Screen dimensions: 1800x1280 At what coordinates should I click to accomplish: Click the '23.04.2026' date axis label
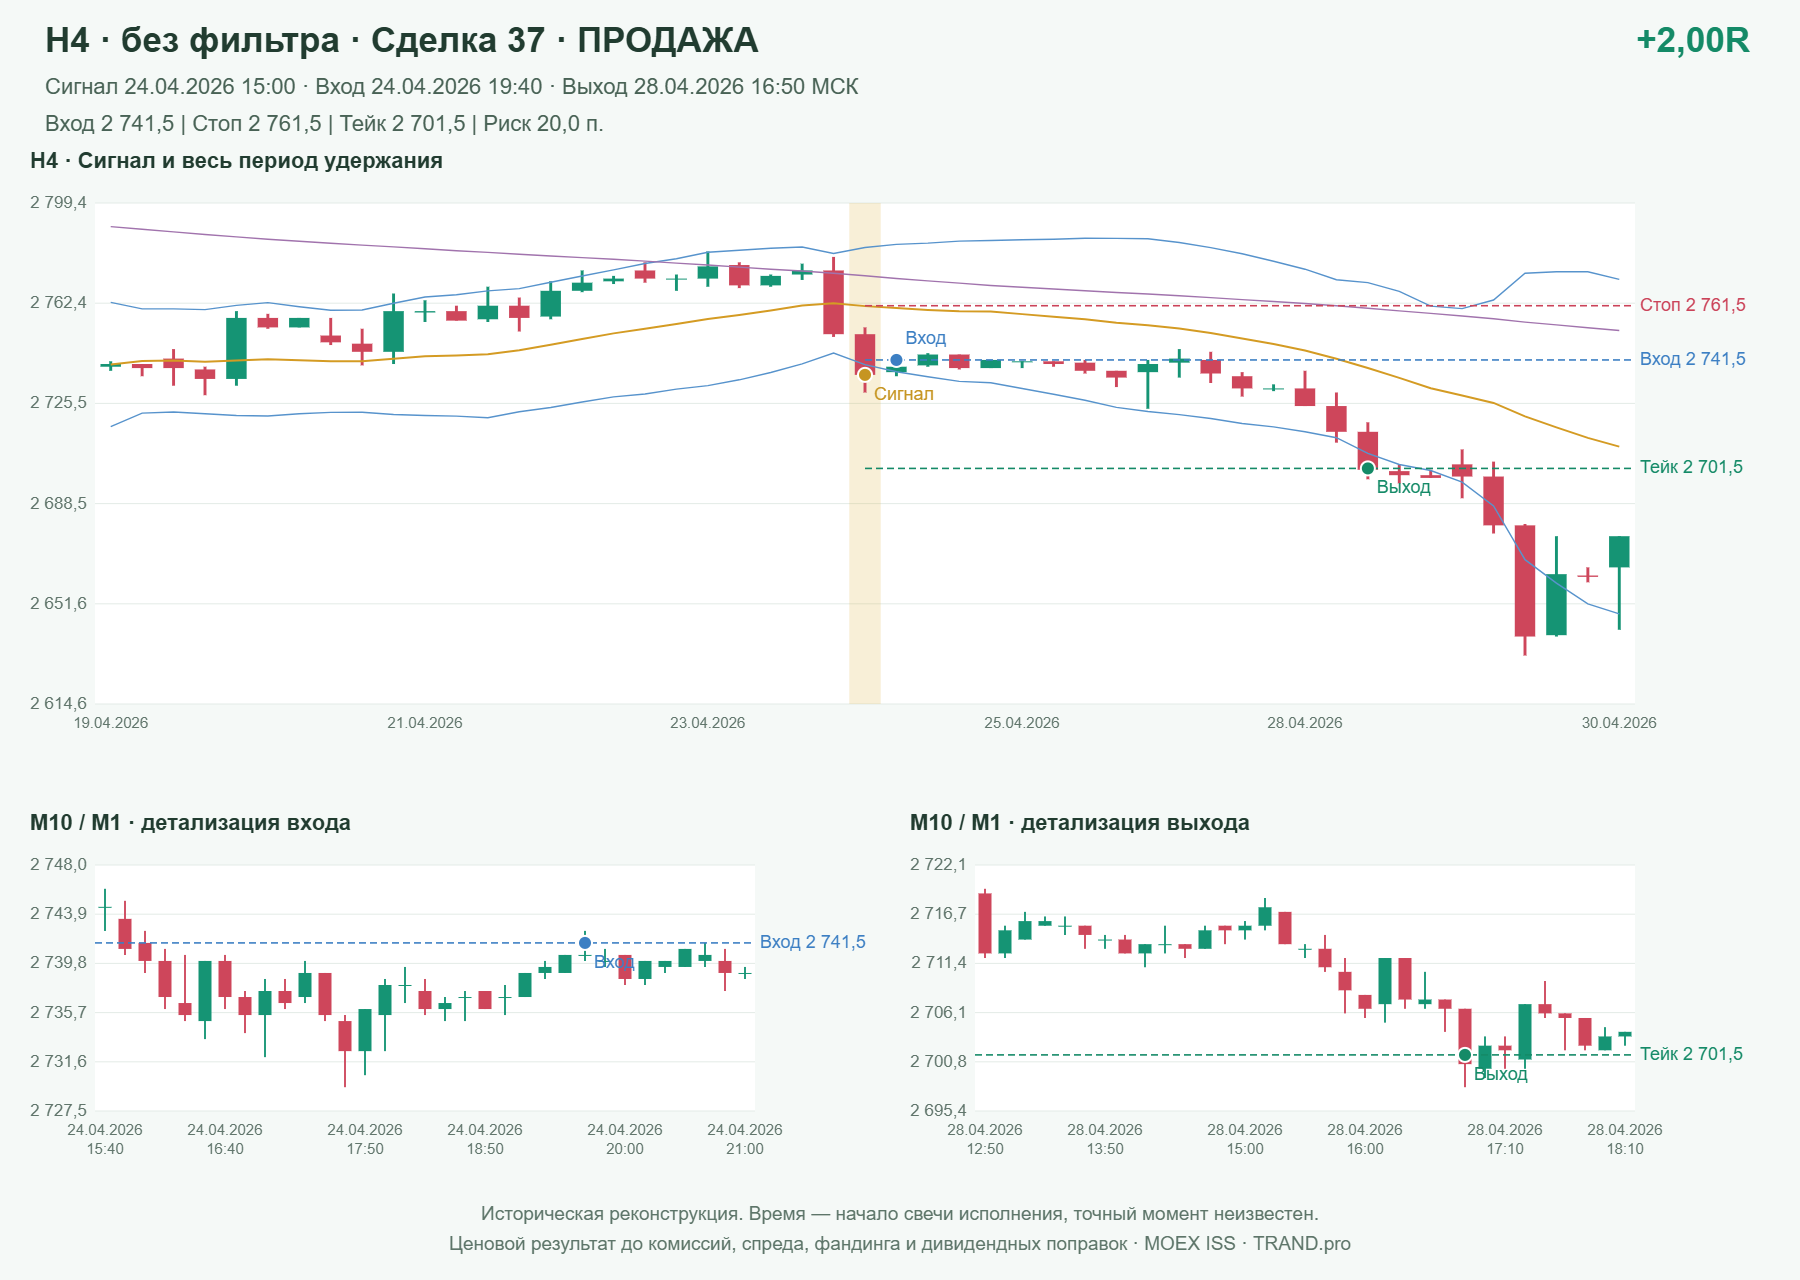pos(708,723)
